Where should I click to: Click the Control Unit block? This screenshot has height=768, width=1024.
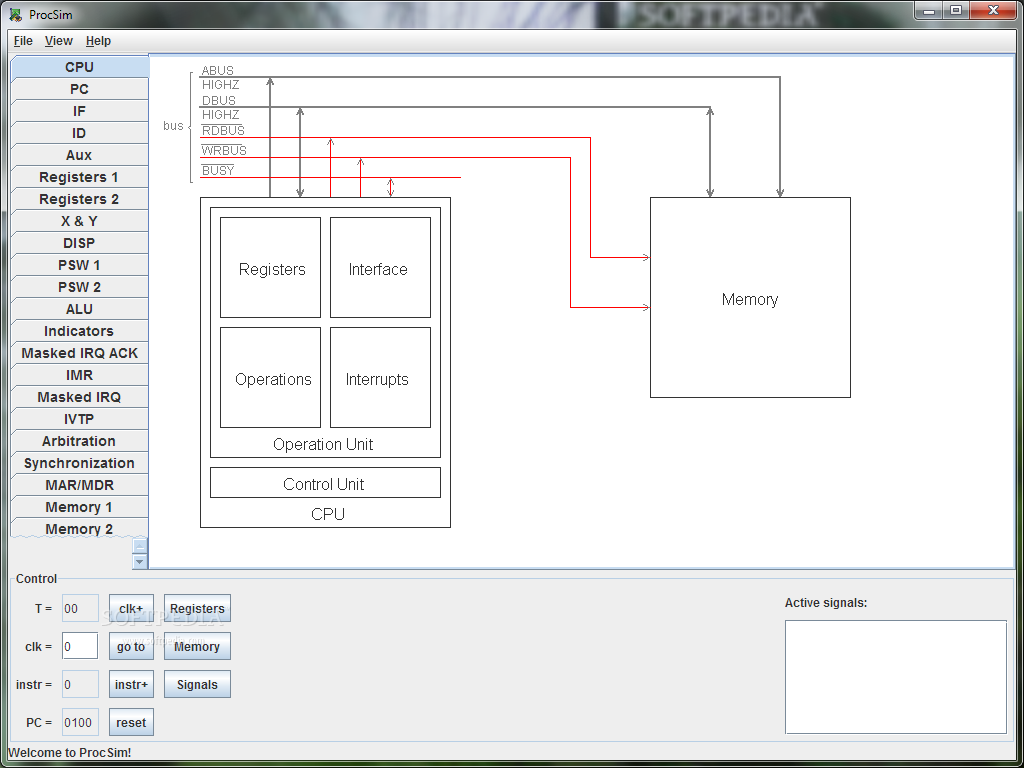tap(325, 483)
